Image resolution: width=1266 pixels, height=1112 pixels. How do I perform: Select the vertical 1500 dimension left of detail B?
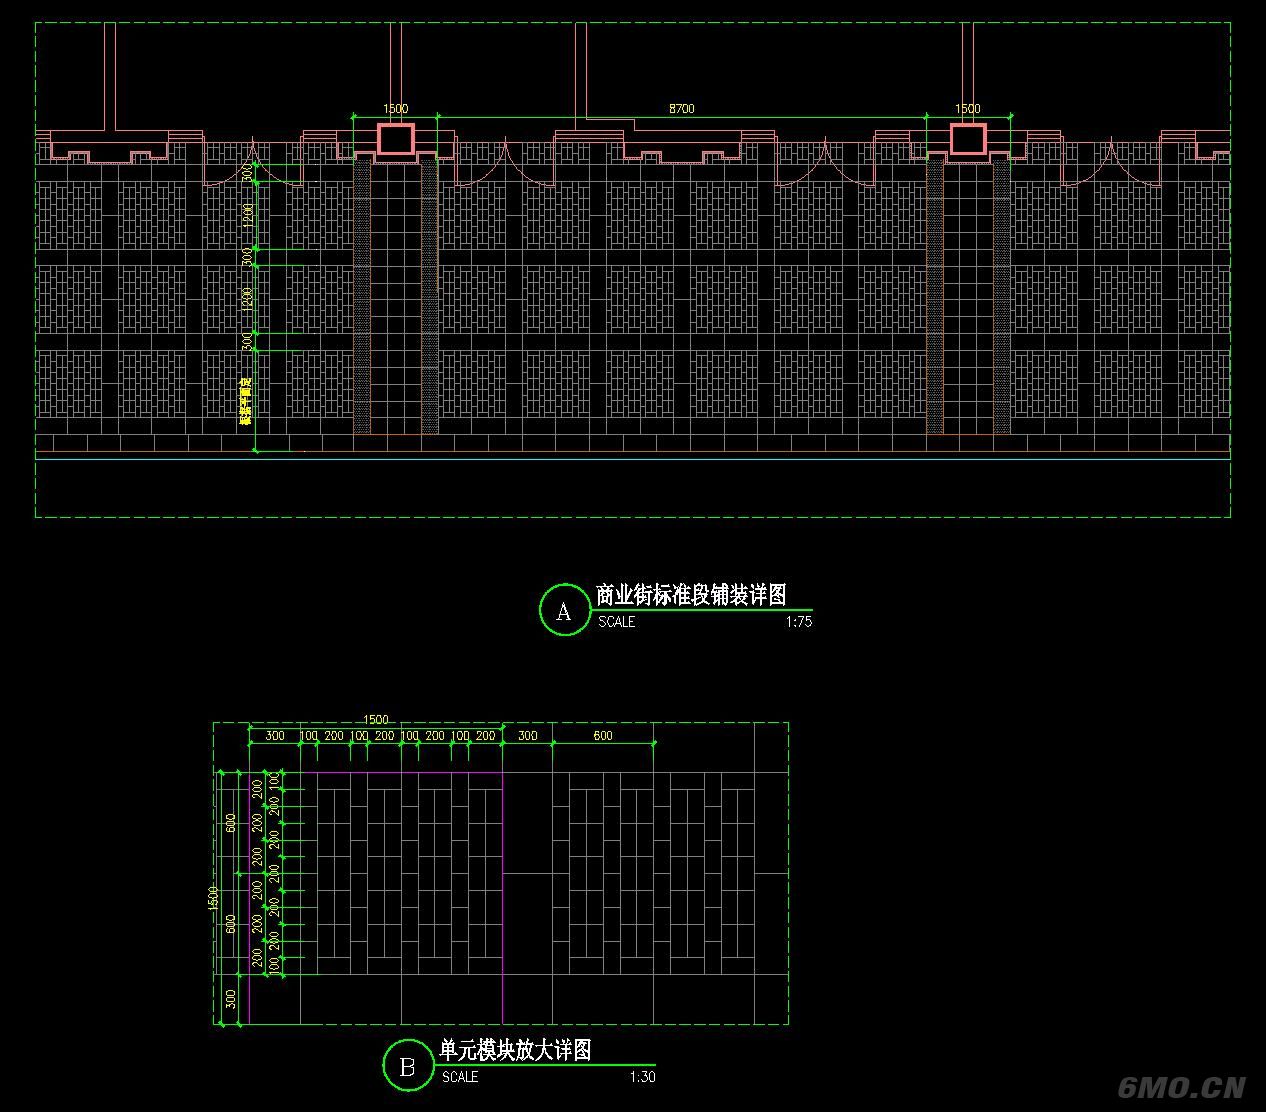tap(212, 898)
